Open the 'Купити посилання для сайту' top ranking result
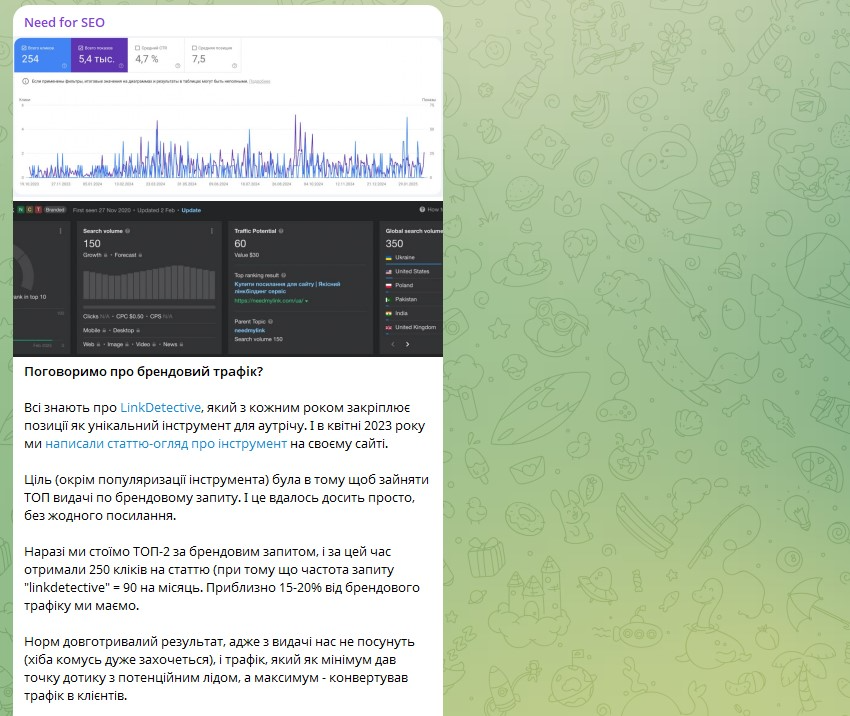Screen dimensions: 850x716 pyautogui.click(x=287, y=287)
